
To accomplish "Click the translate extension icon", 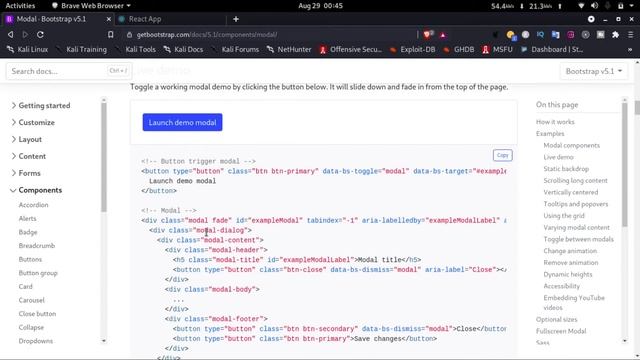I will pyautogui.click(x=556, y=35).
